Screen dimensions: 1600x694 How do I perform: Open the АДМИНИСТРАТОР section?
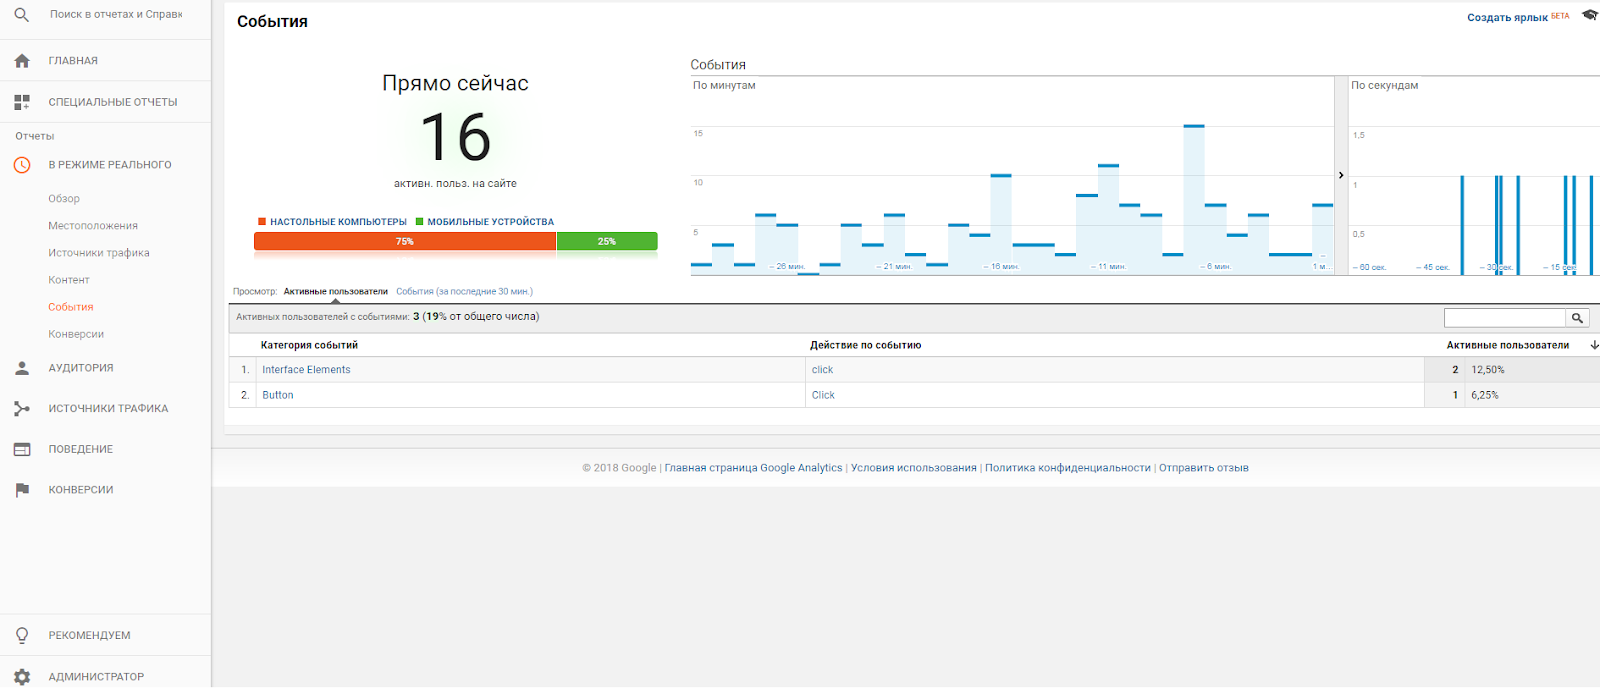tap(96, 677)
